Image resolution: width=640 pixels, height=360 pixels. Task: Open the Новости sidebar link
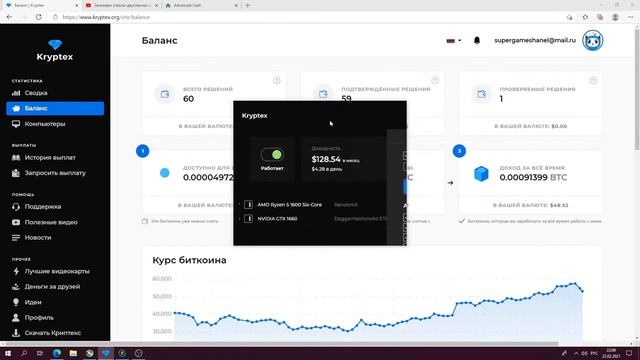[38, 238]
